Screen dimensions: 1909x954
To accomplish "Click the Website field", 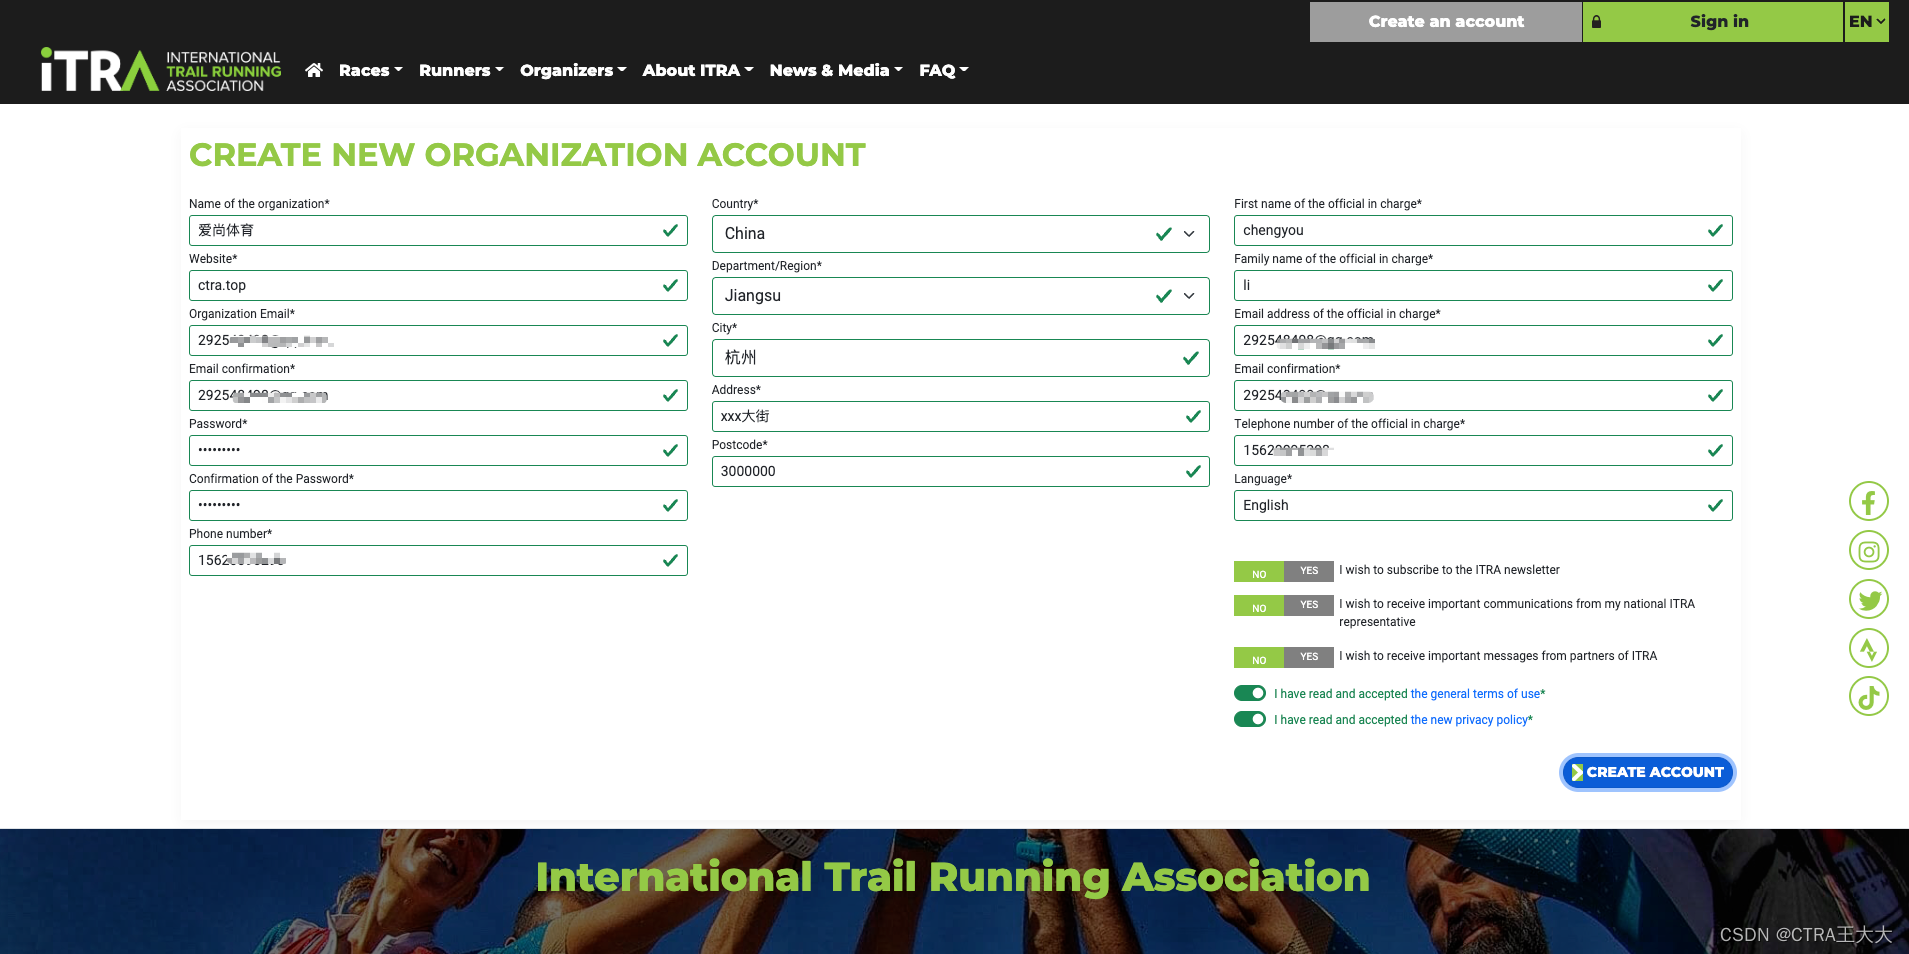I will pos(438,286).
